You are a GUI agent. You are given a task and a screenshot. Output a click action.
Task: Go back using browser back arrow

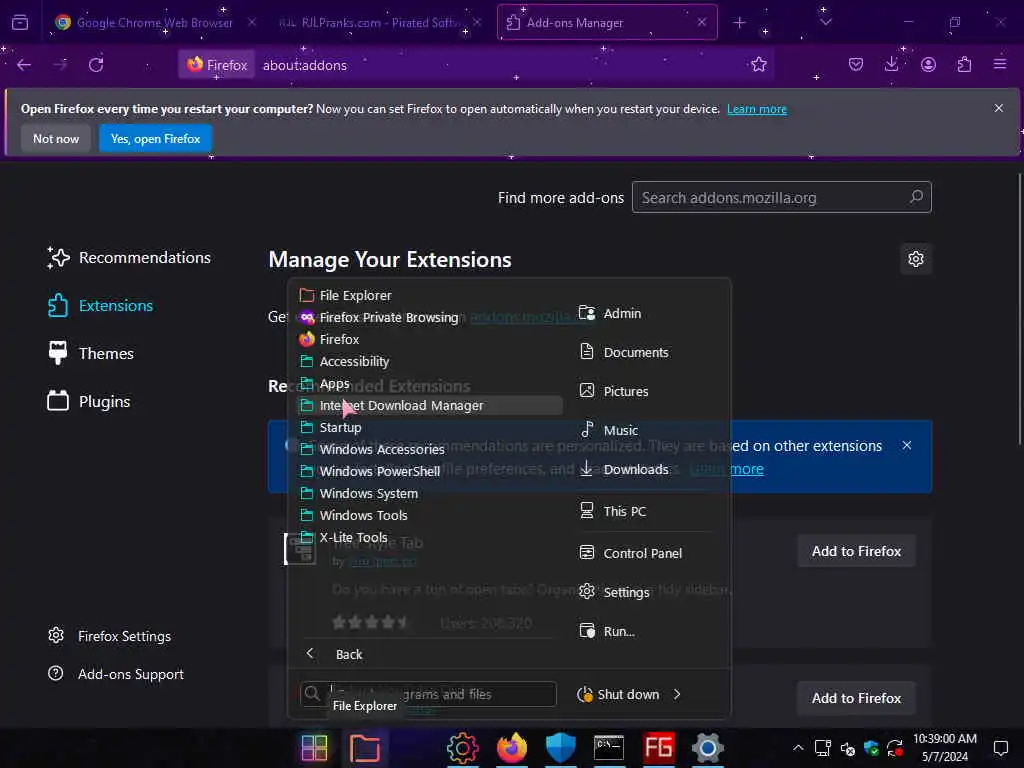[24, 65]
